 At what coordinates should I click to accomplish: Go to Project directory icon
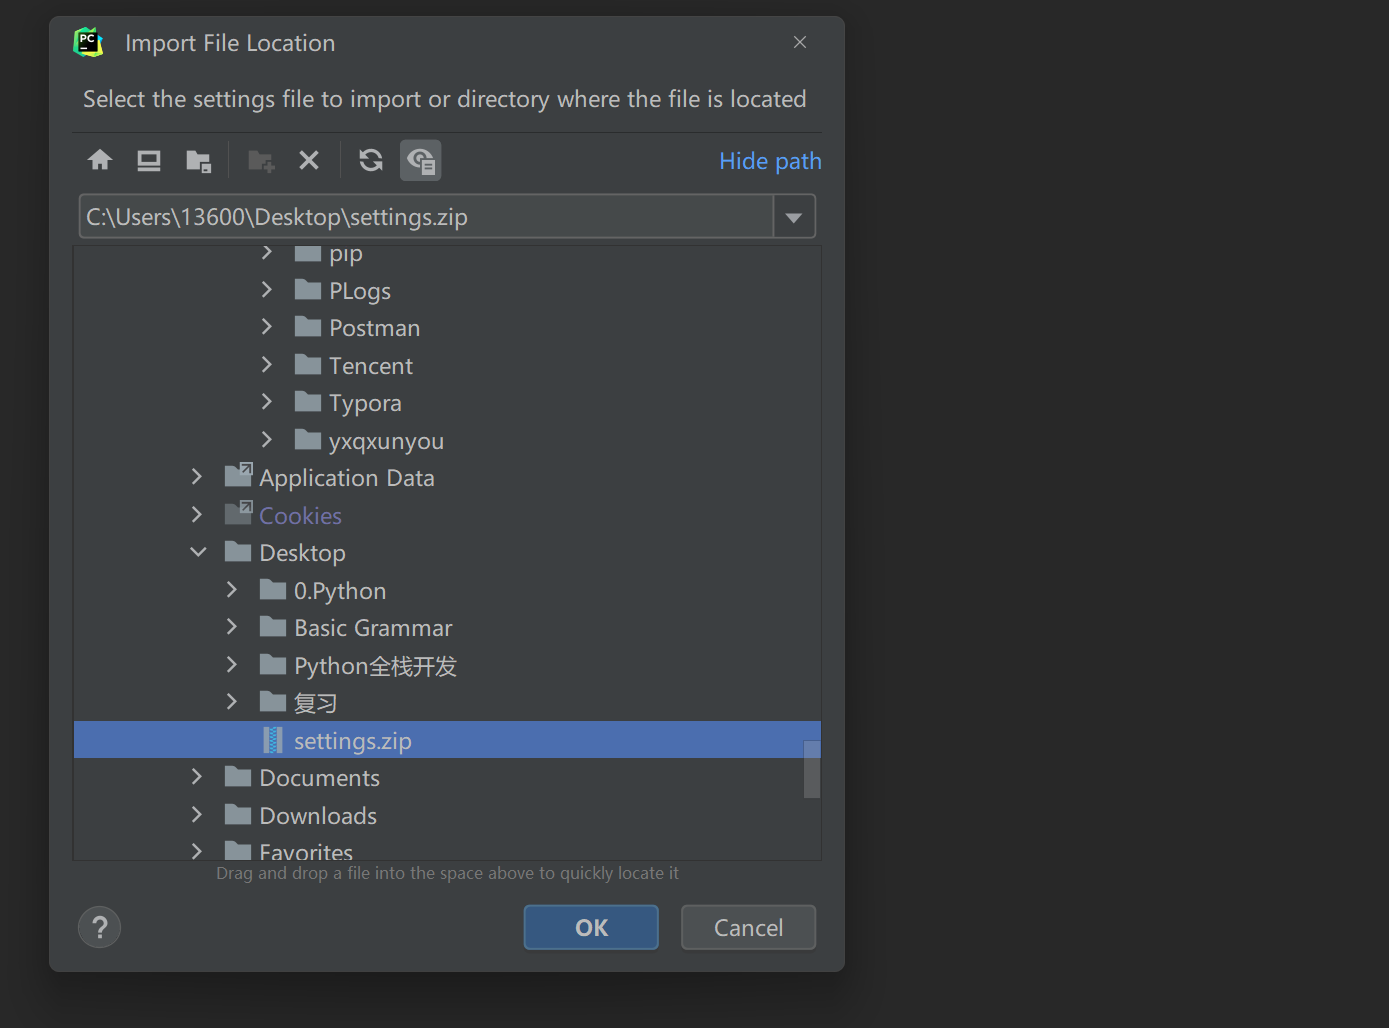click(x=198, y=160)
